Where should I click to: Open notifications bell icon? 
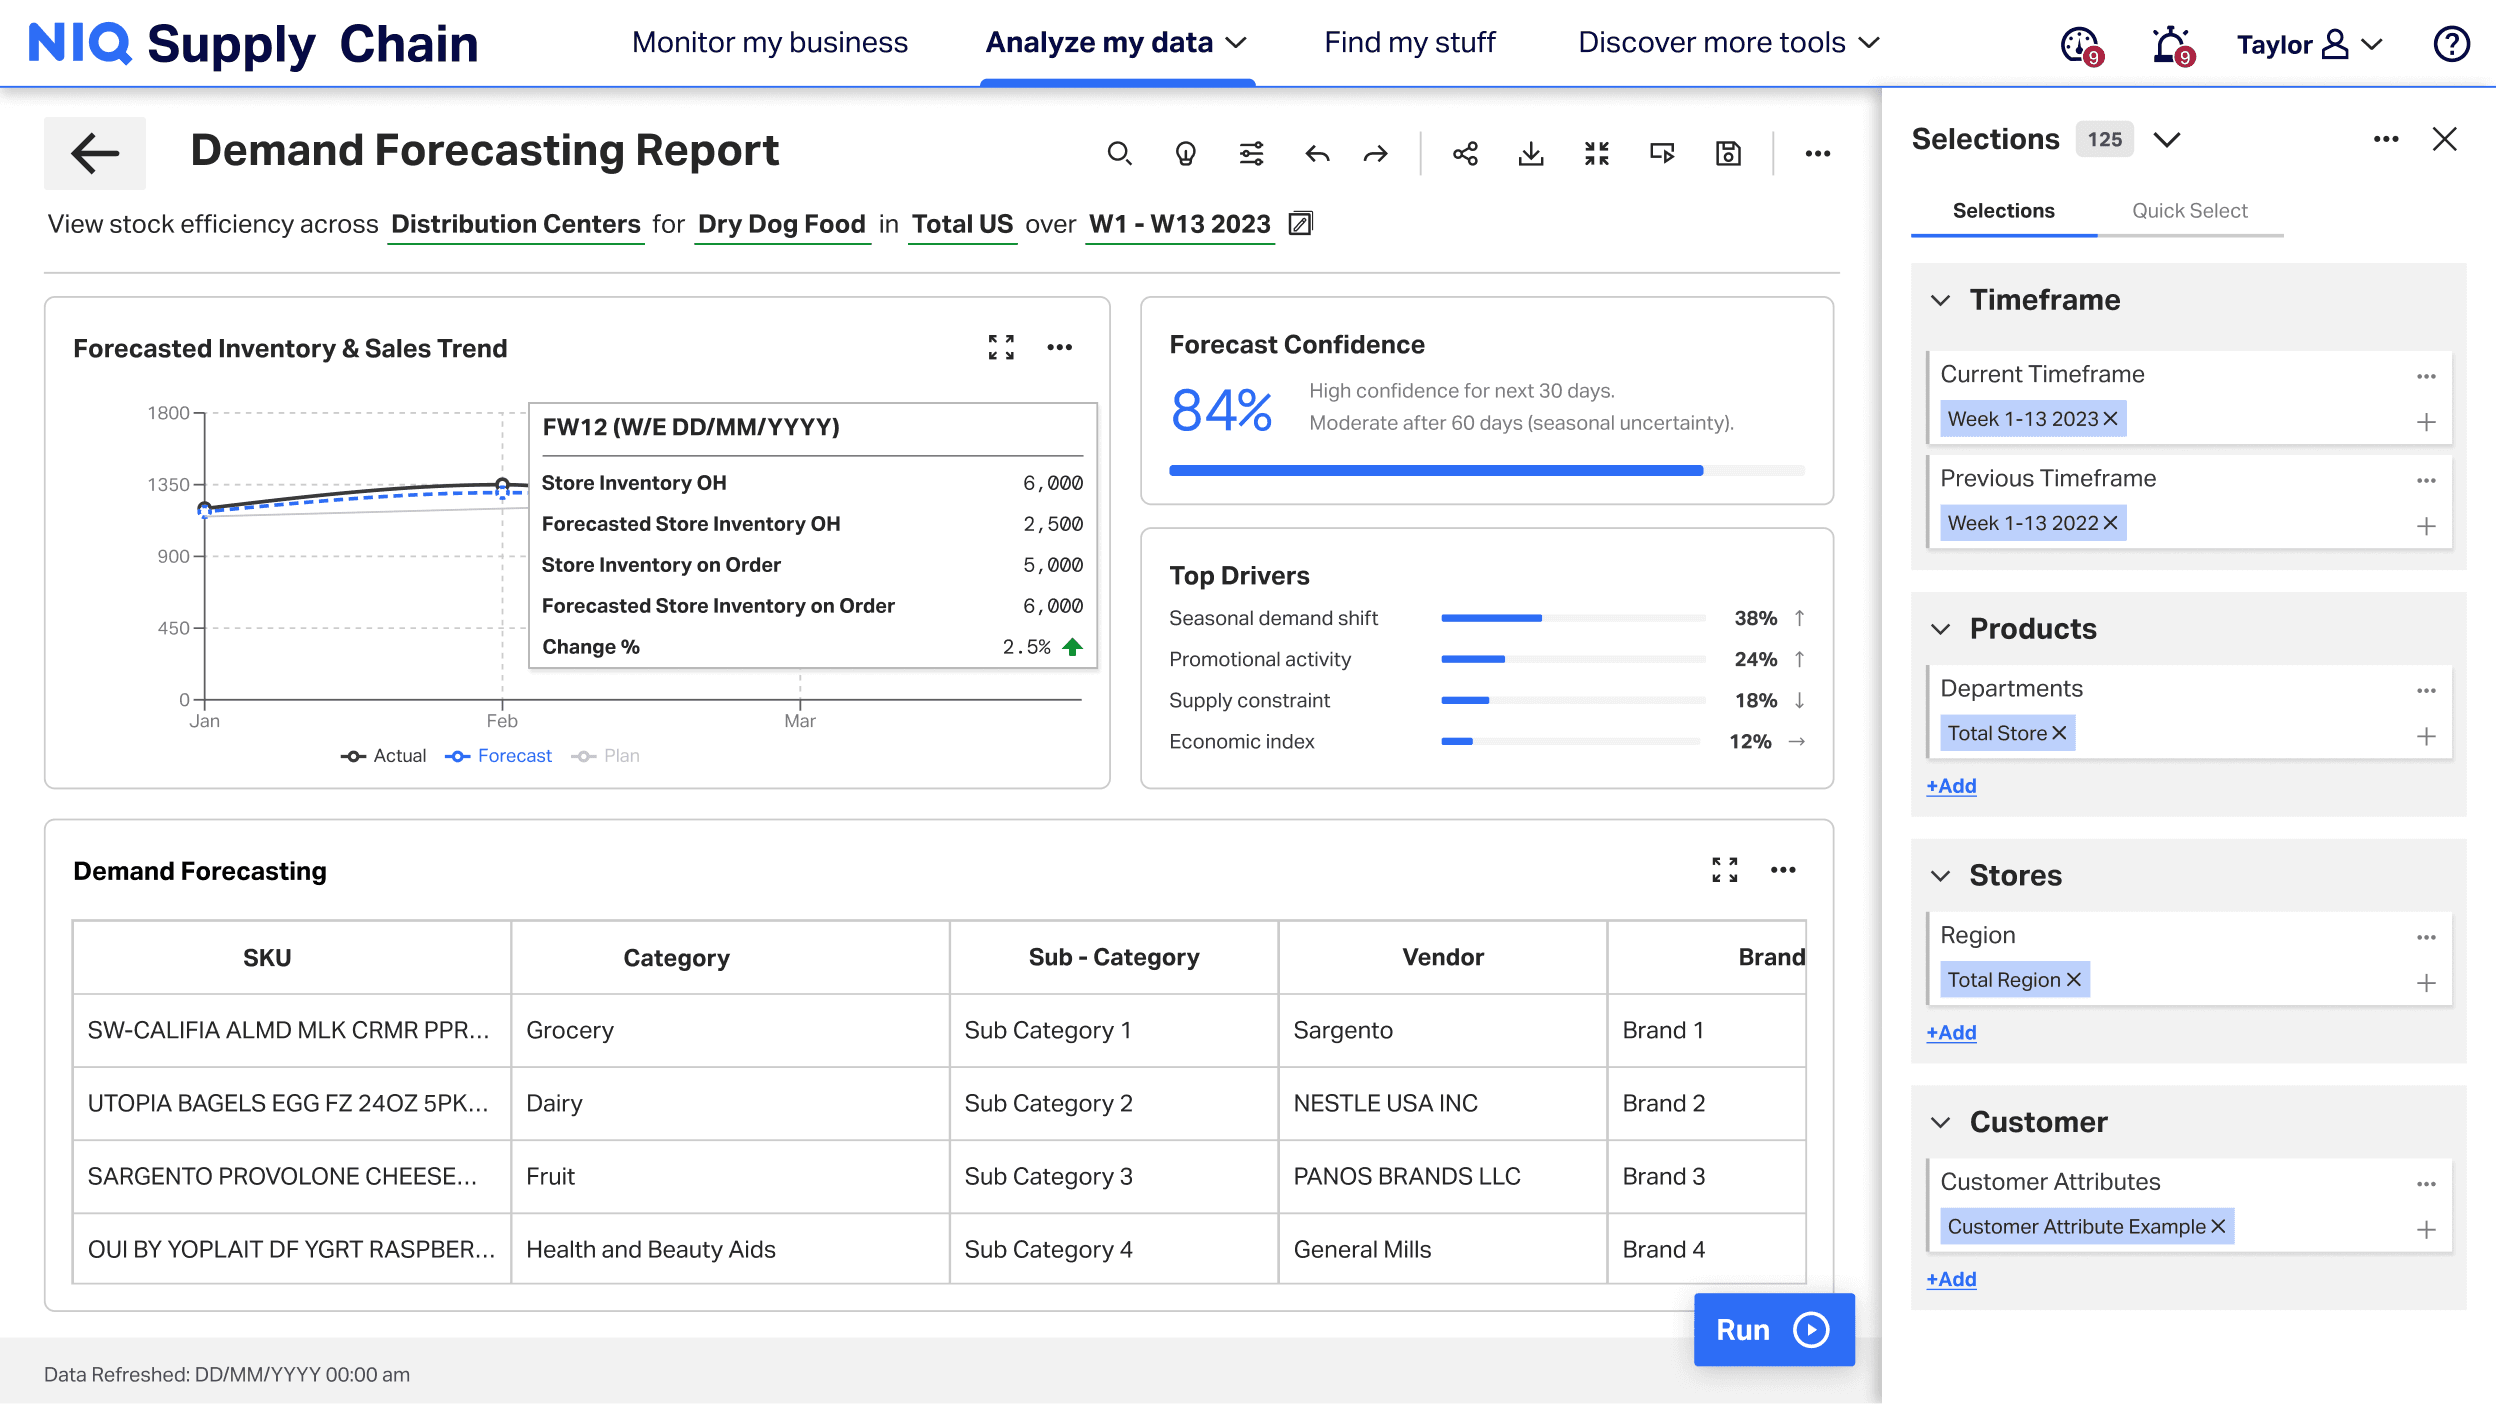coord(2173,45)
